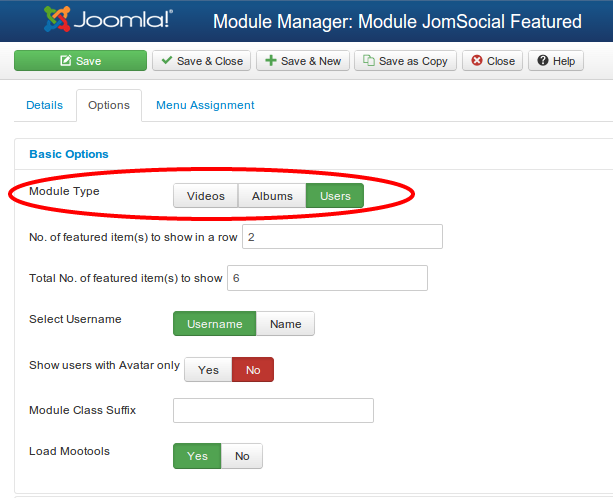Click the Show users with Avatar only label

(104, 365)
